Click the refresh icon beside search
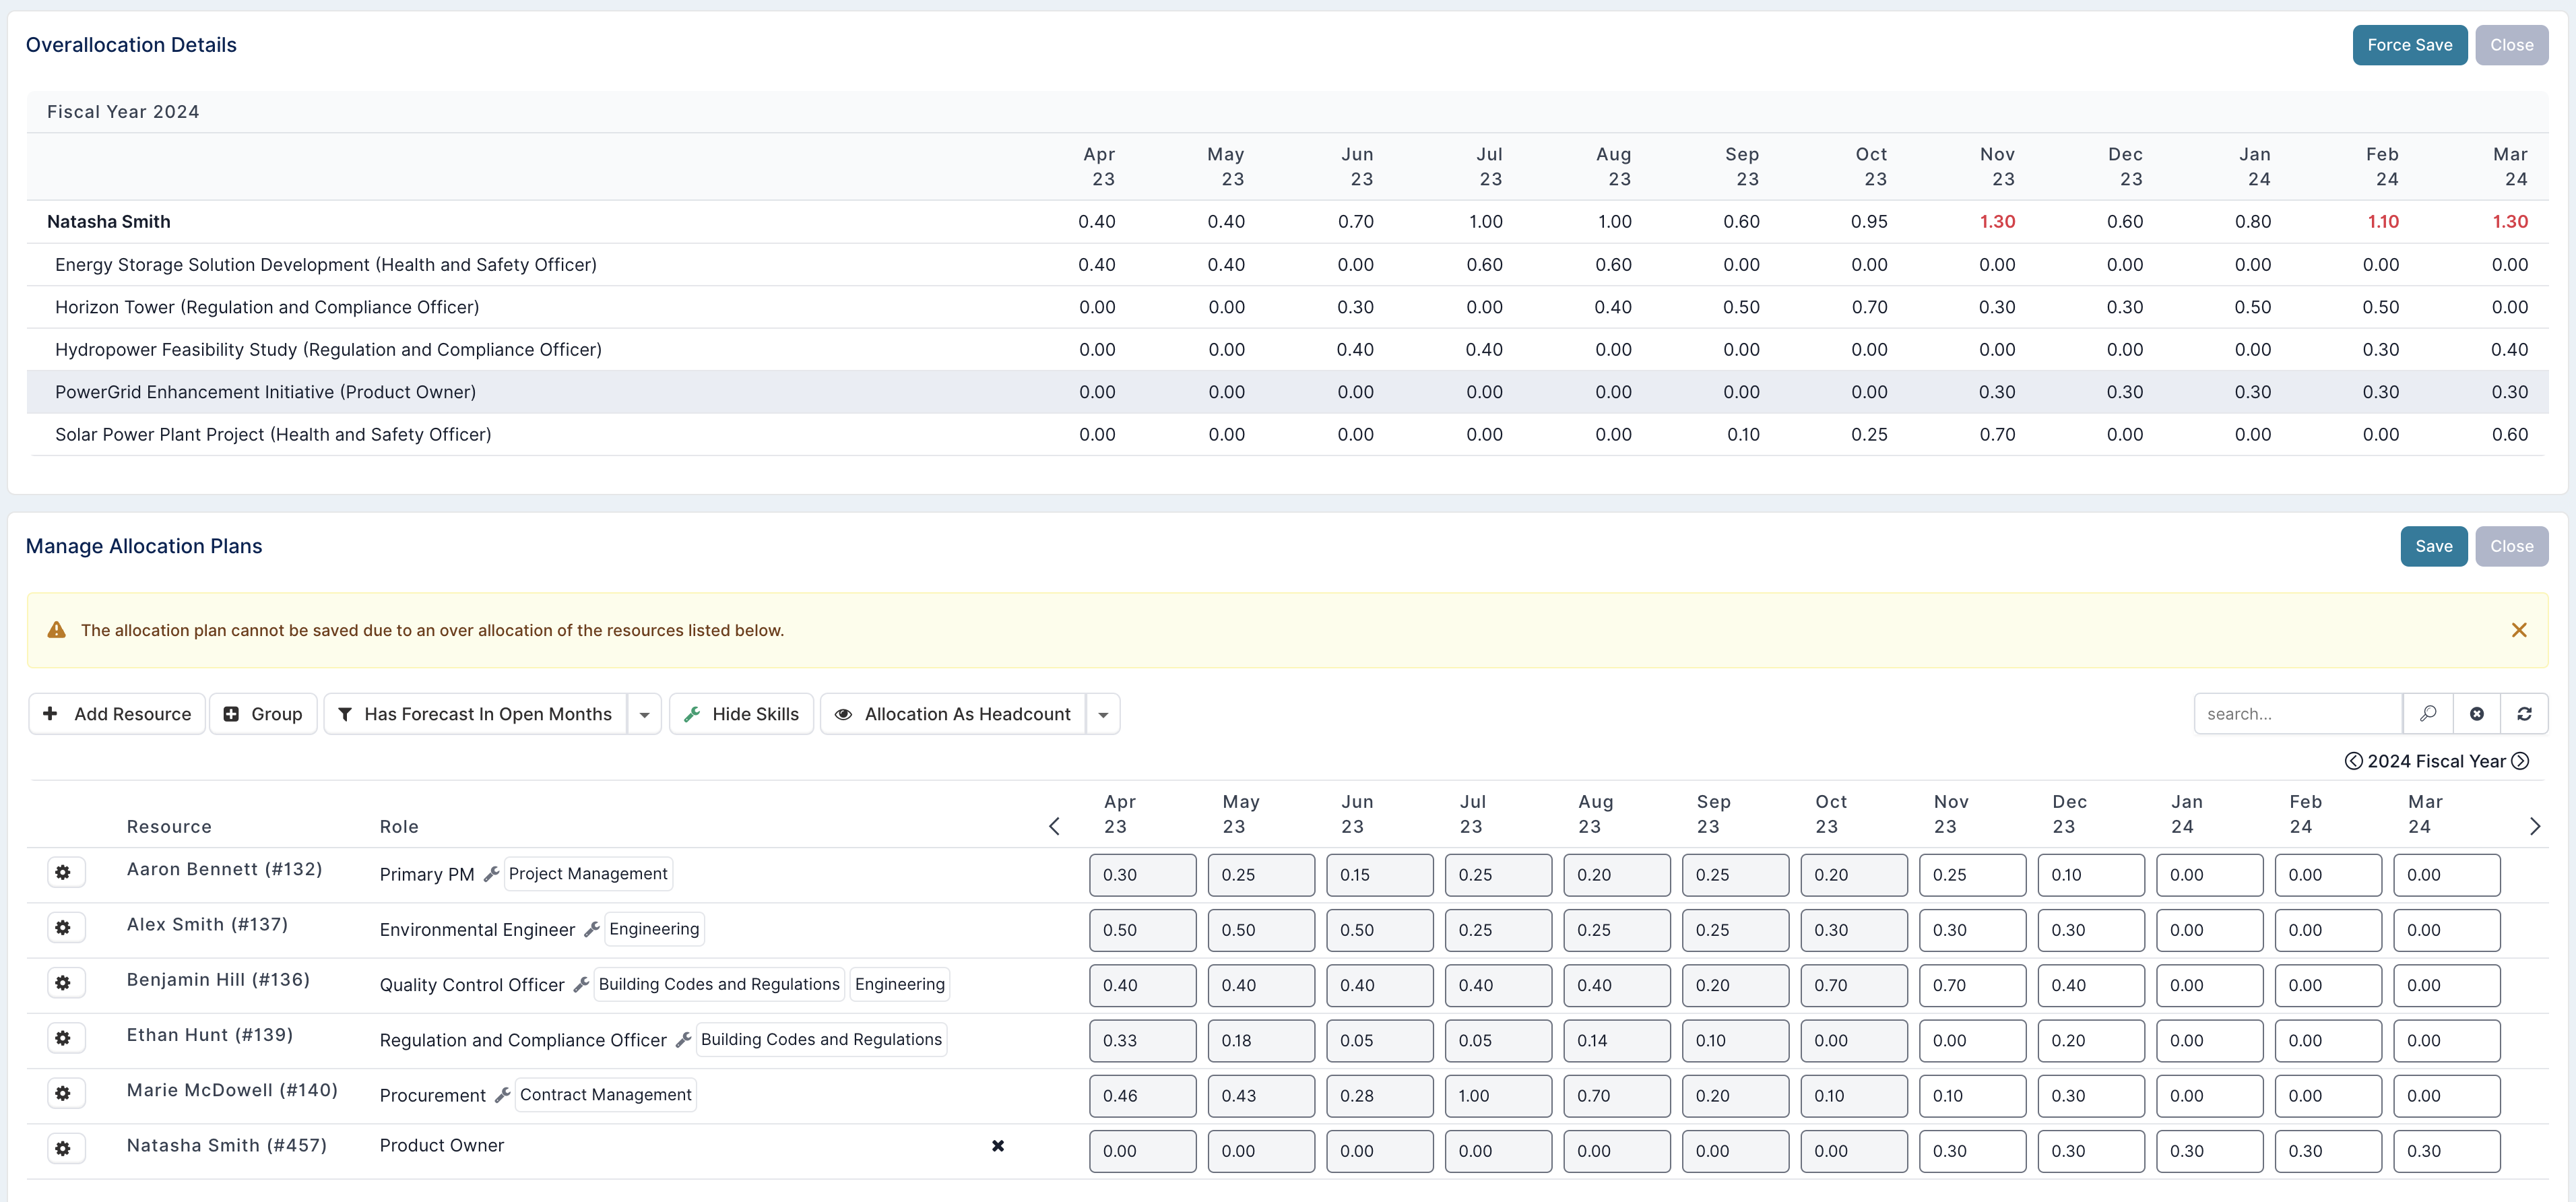This screenshot has width=2576, height=1202. click(x=2524, y=713)
